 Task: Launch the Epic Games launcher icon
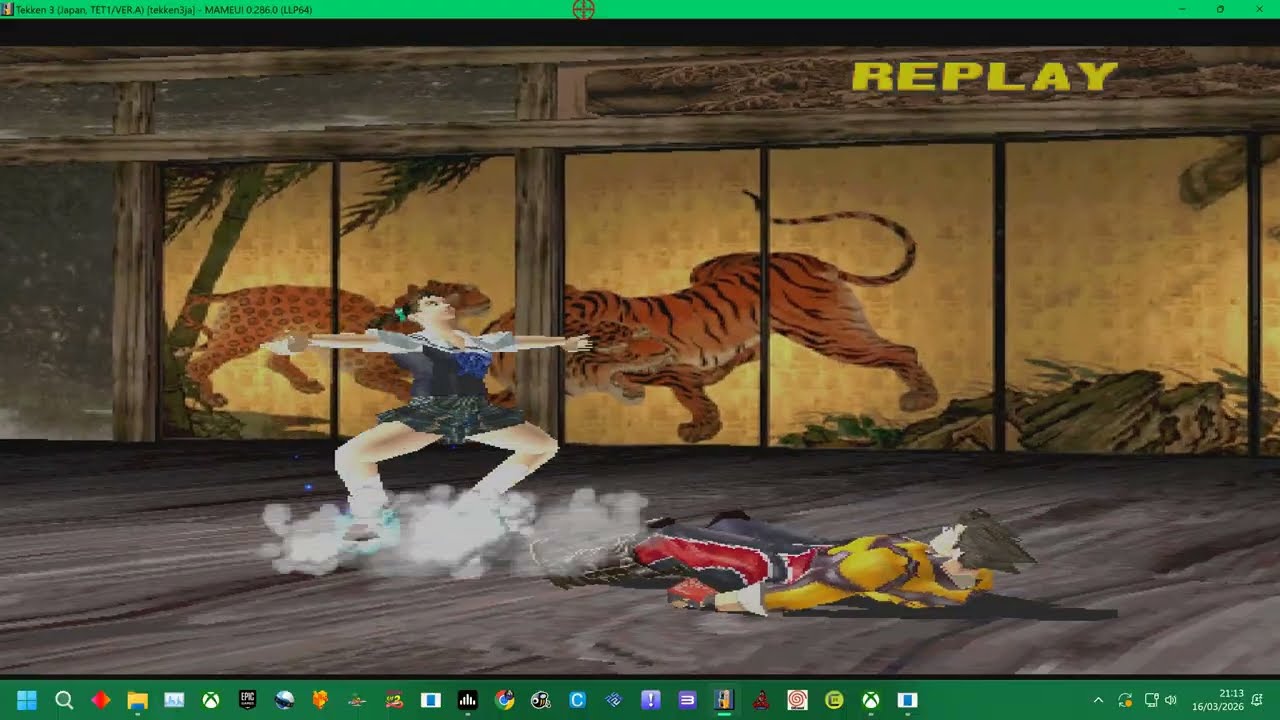(x=247, y=700)
